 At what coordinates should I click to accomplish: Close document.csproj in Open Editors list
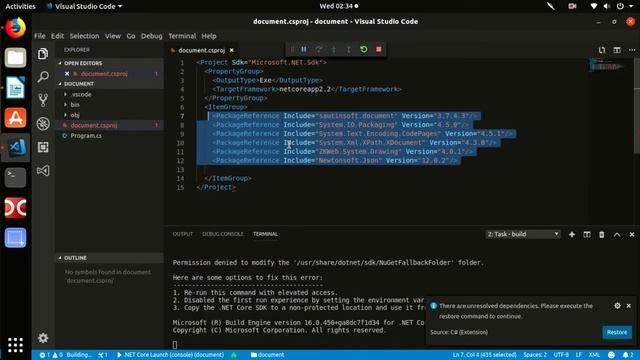67,73
